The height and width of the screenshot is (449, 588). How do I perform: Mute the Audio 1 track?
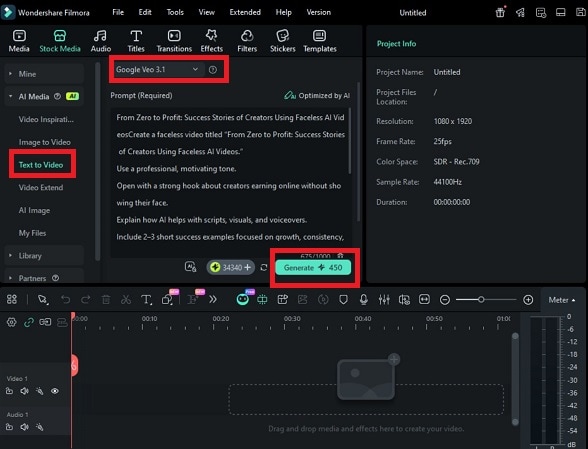(x=24, y=427)
